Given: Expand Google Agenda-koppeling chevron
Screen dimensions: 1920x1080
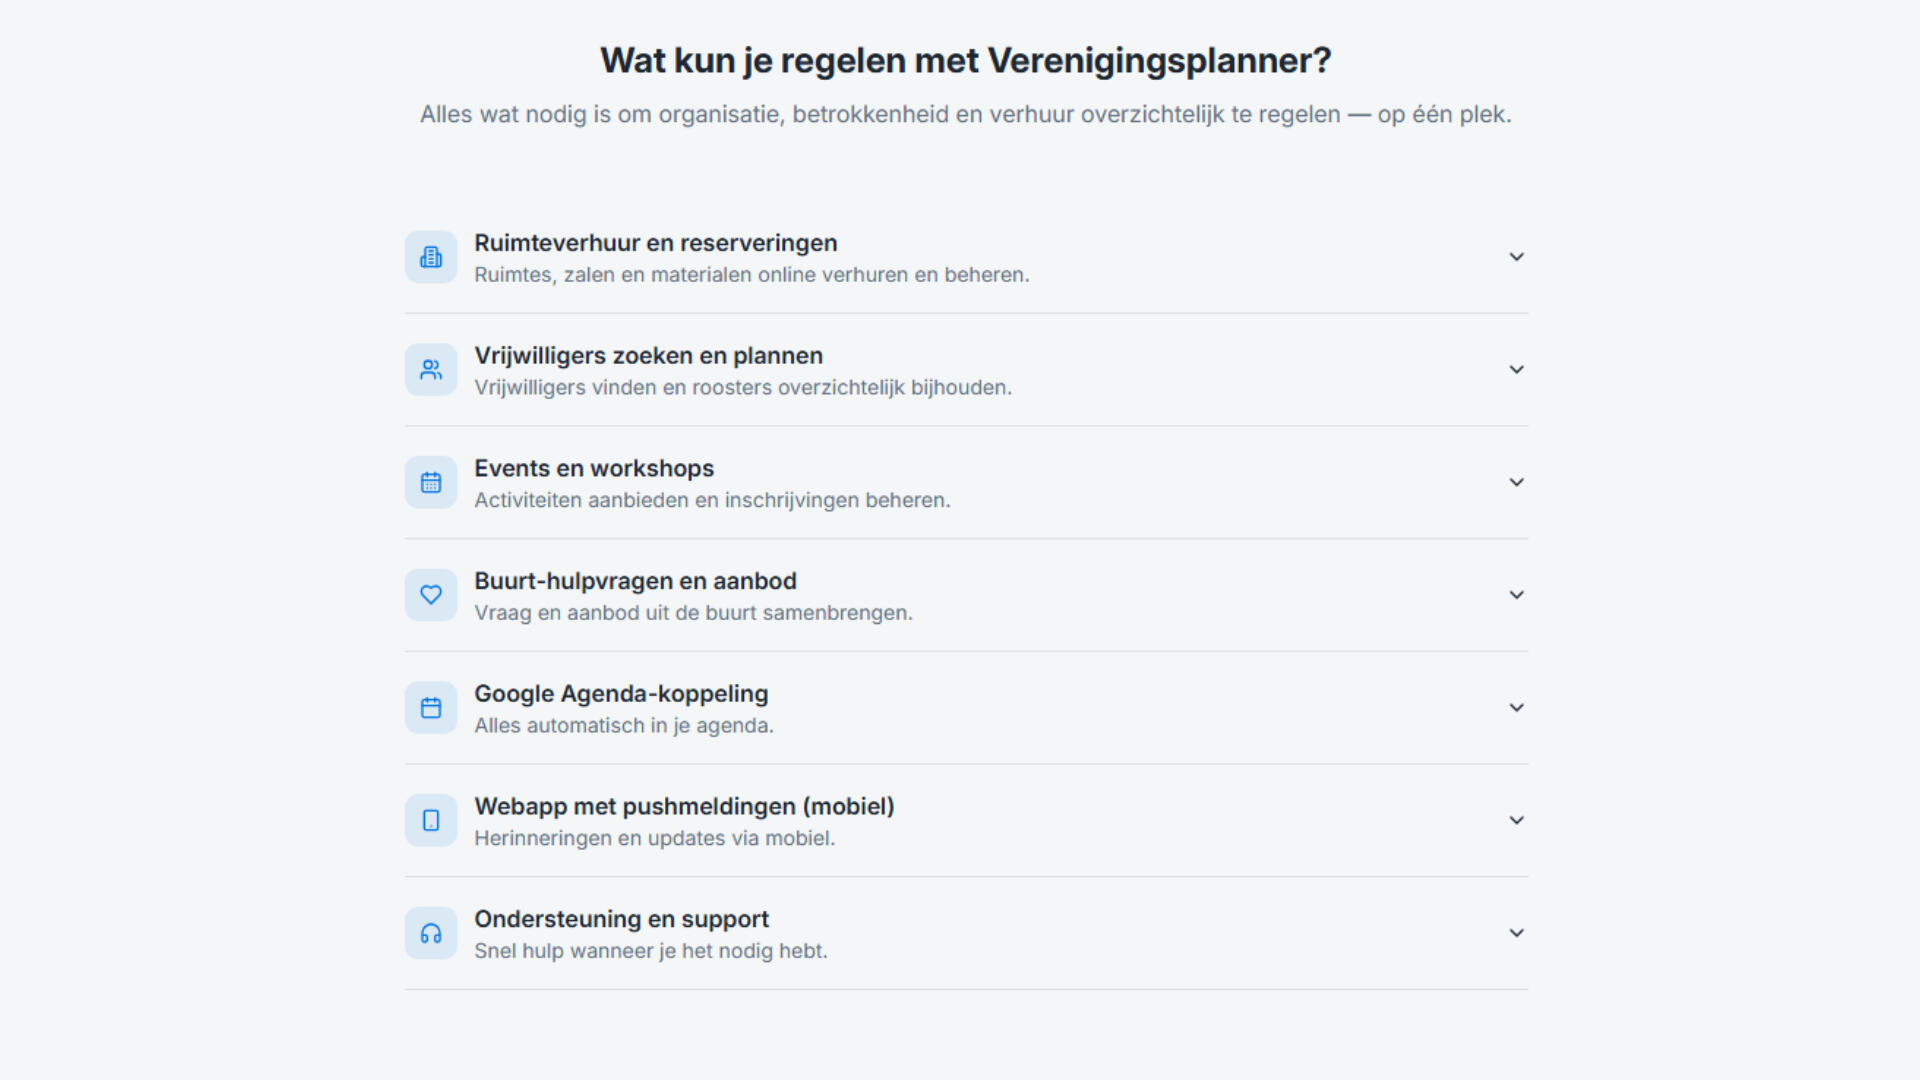Looking at the screenshot, I should point(1516,708).
